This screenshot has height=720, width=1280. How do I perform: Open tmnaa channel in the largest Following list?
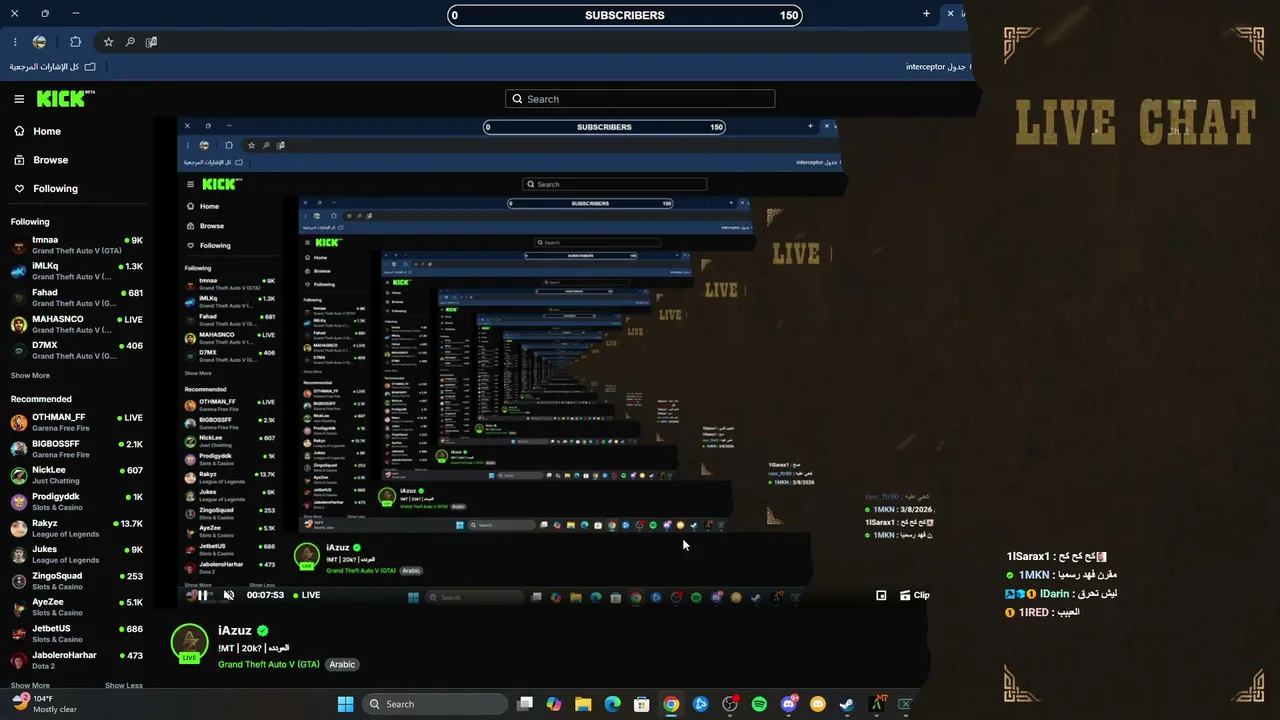[x=77, y=245]
